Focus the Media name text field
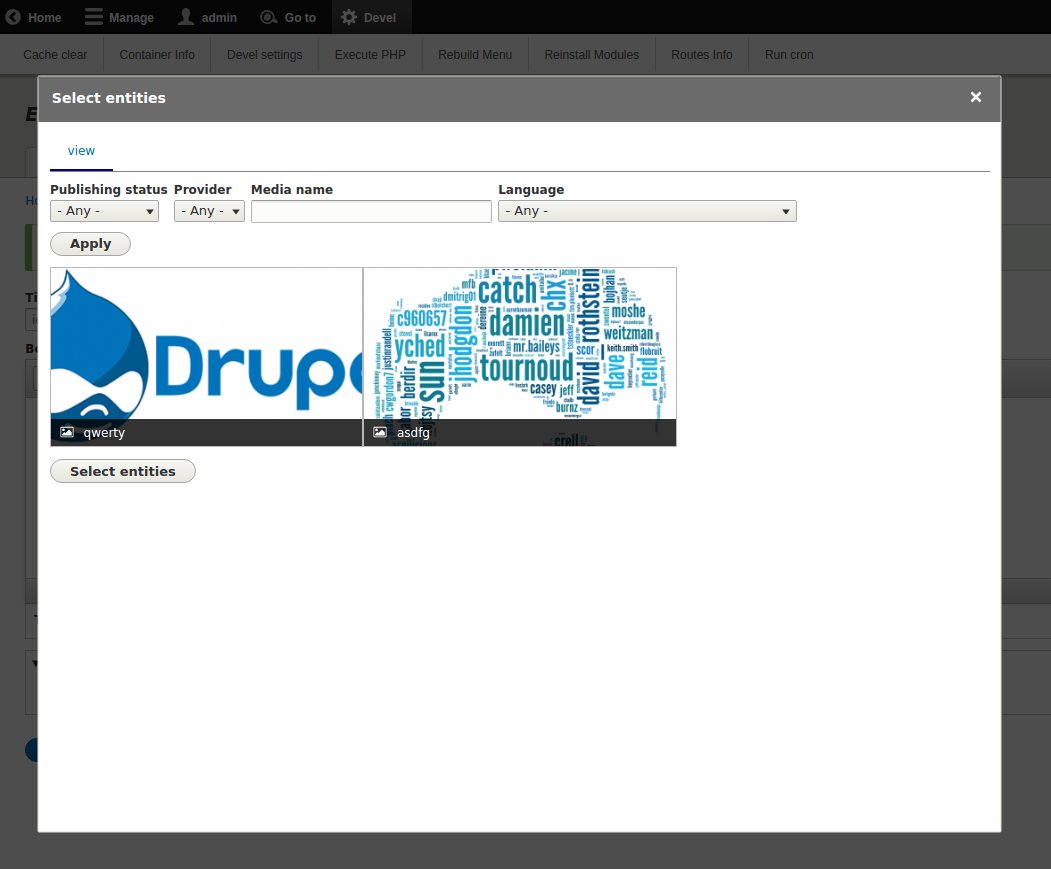The height and width of the screenshot is (869, 1051). 371,211
